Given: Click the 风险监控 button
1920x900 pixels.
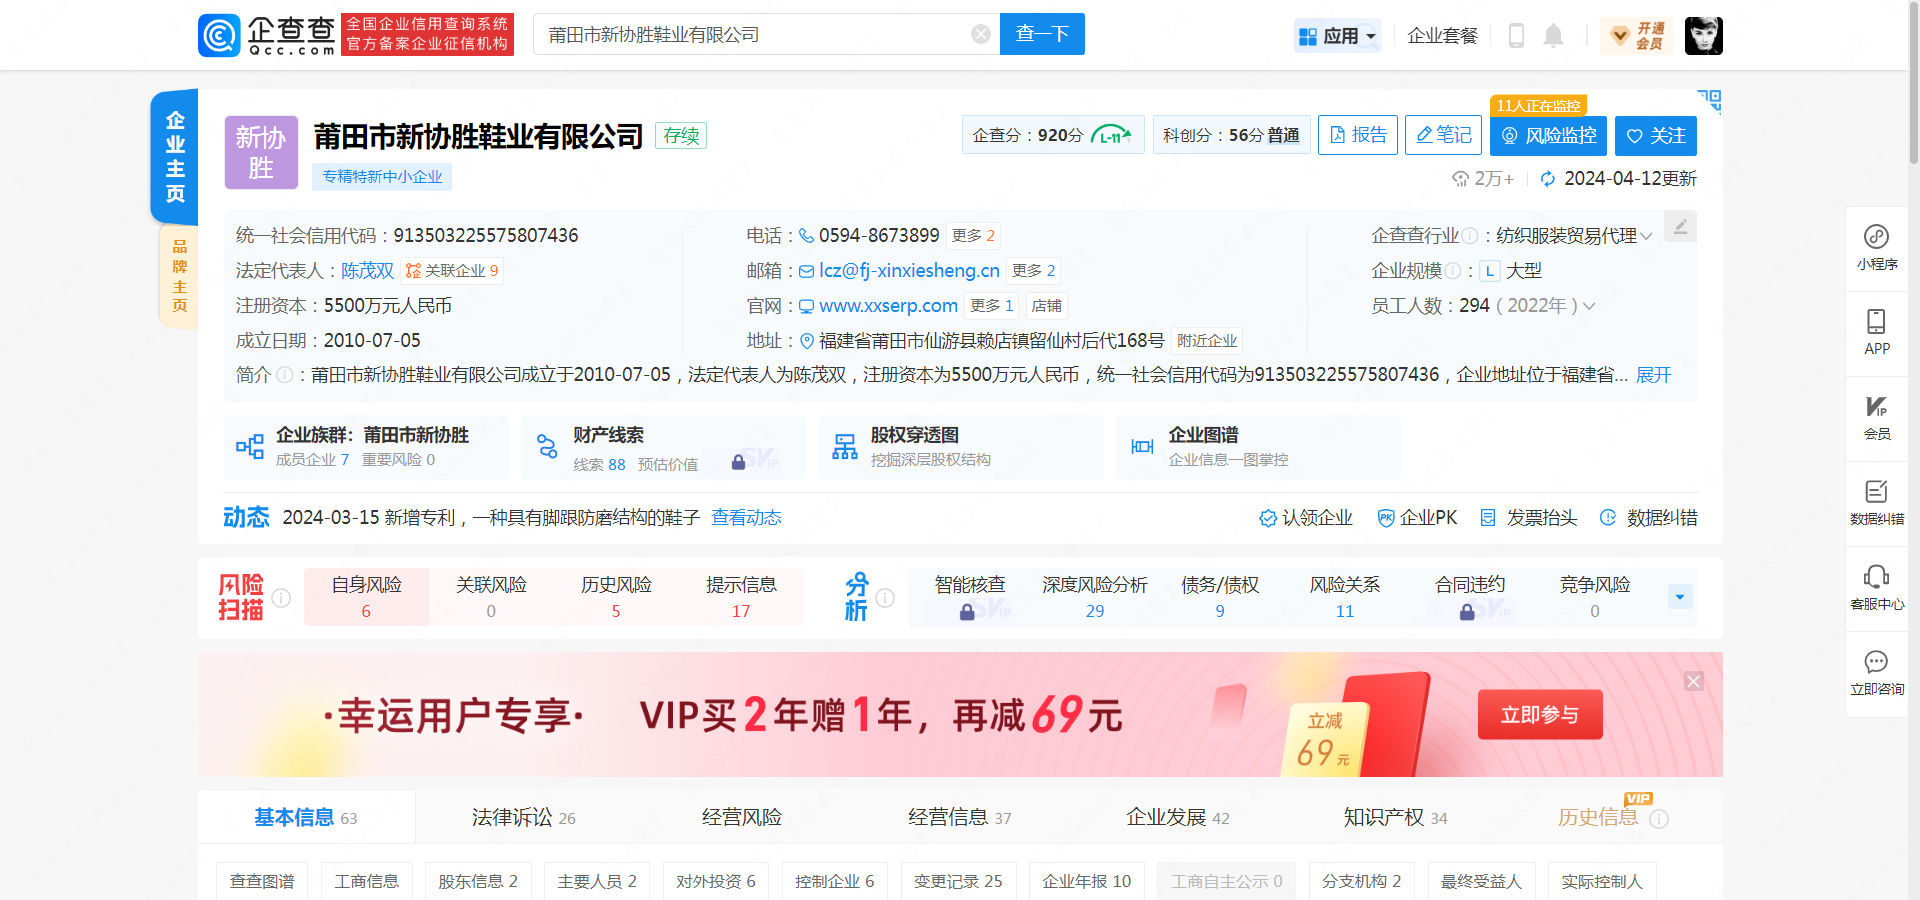Looking at the screenshot, I should (1548, 135).
